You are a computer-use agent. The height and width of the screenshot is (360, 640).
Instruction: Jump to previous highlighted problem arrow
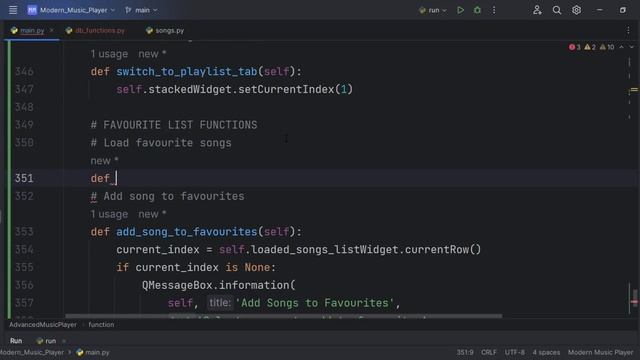point(621,47)
